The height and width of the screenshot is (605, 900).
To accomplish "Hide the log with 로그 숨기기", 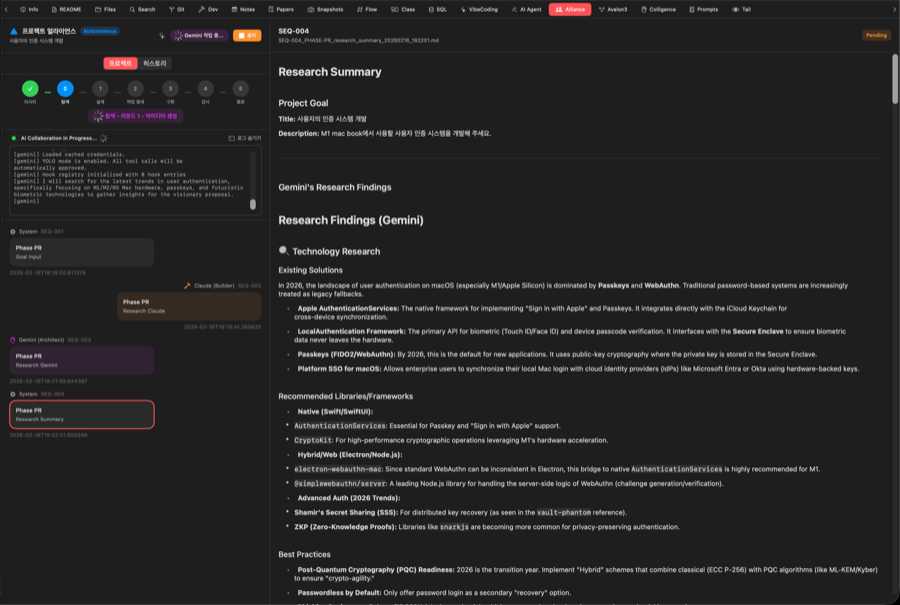I will click(244, 138).
